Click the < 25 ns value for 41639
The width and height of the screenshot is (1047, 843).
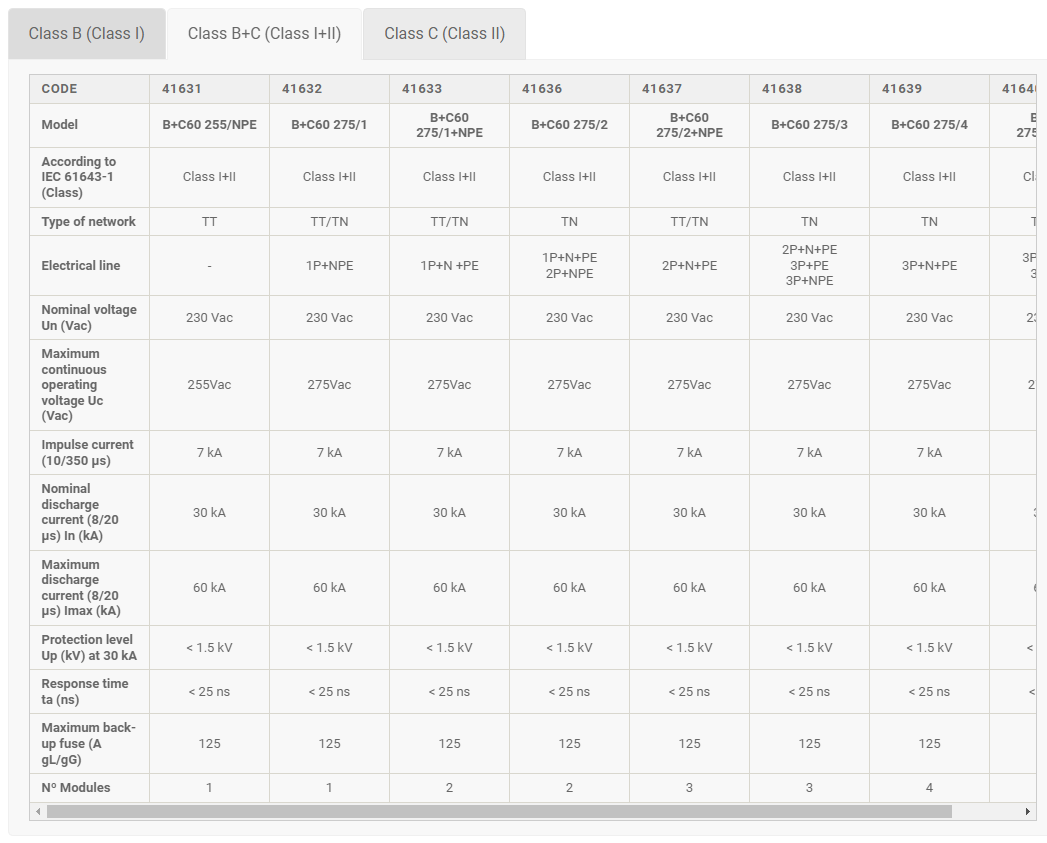(x=929, y=692)
